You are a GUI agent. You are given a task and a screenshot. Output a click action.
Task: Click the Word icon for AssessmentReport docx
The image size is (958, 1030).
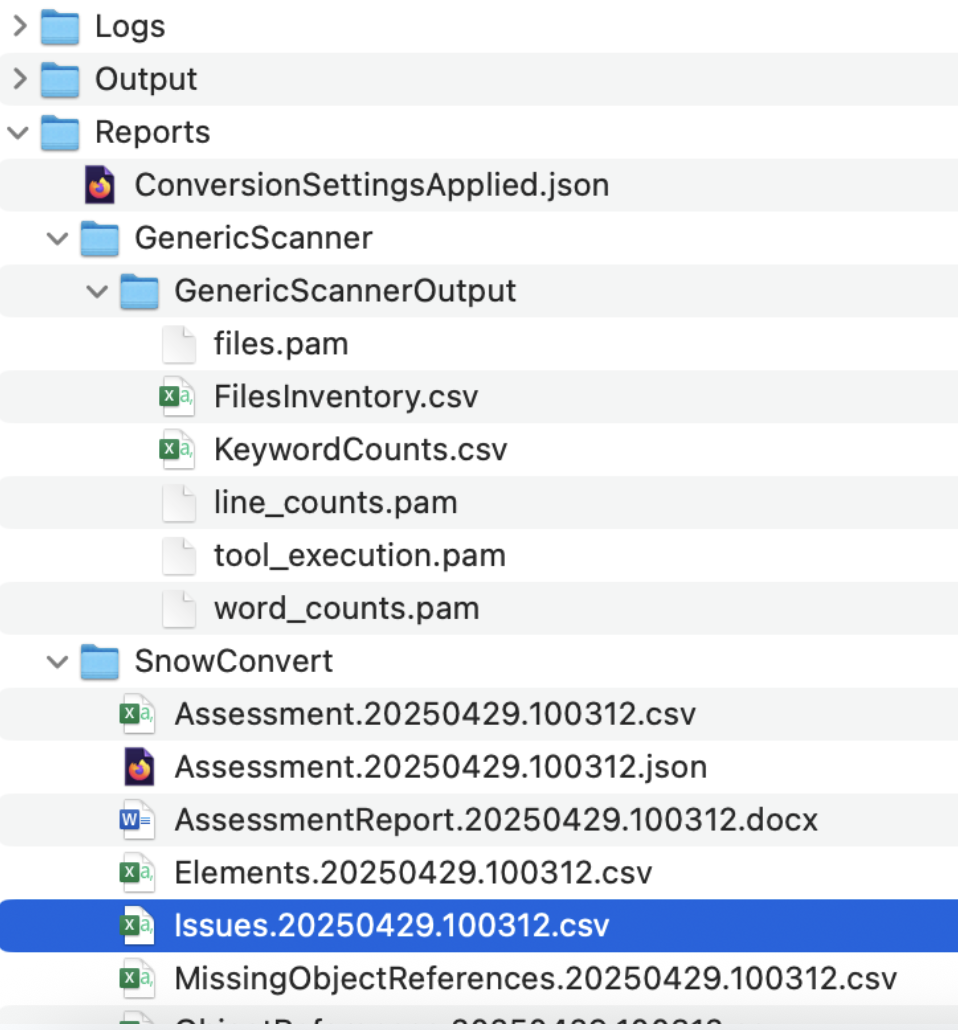coord(137,821)
